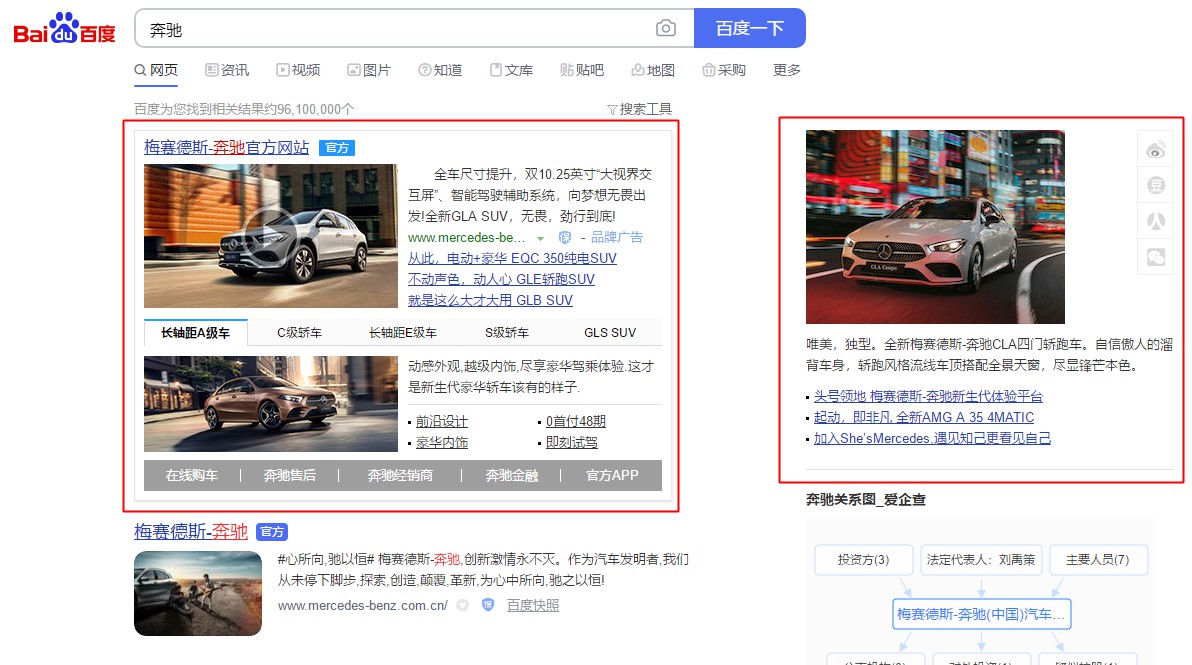Open 梅赛德斯-奔驰官方网站 title link
The width and height of the screenshot is (1192, 665).
[227, 147]
